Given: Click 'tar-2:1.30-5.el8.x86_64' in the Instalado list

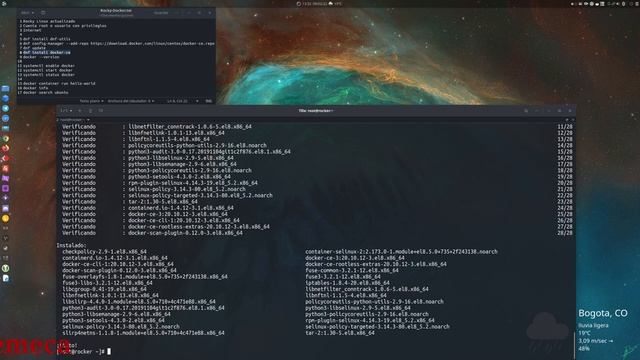Looking at the screenshot, I should click(340, 333).
